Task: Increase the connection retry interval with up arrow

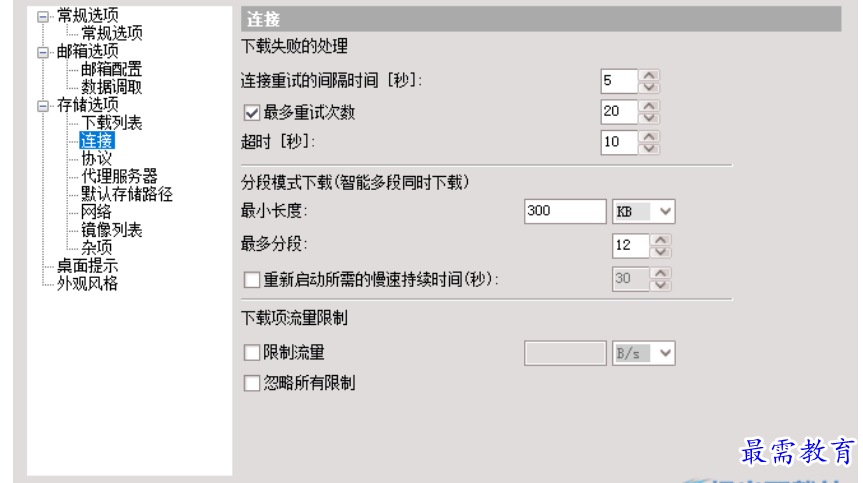Action: pyautogui.click(x=649, y=75)
